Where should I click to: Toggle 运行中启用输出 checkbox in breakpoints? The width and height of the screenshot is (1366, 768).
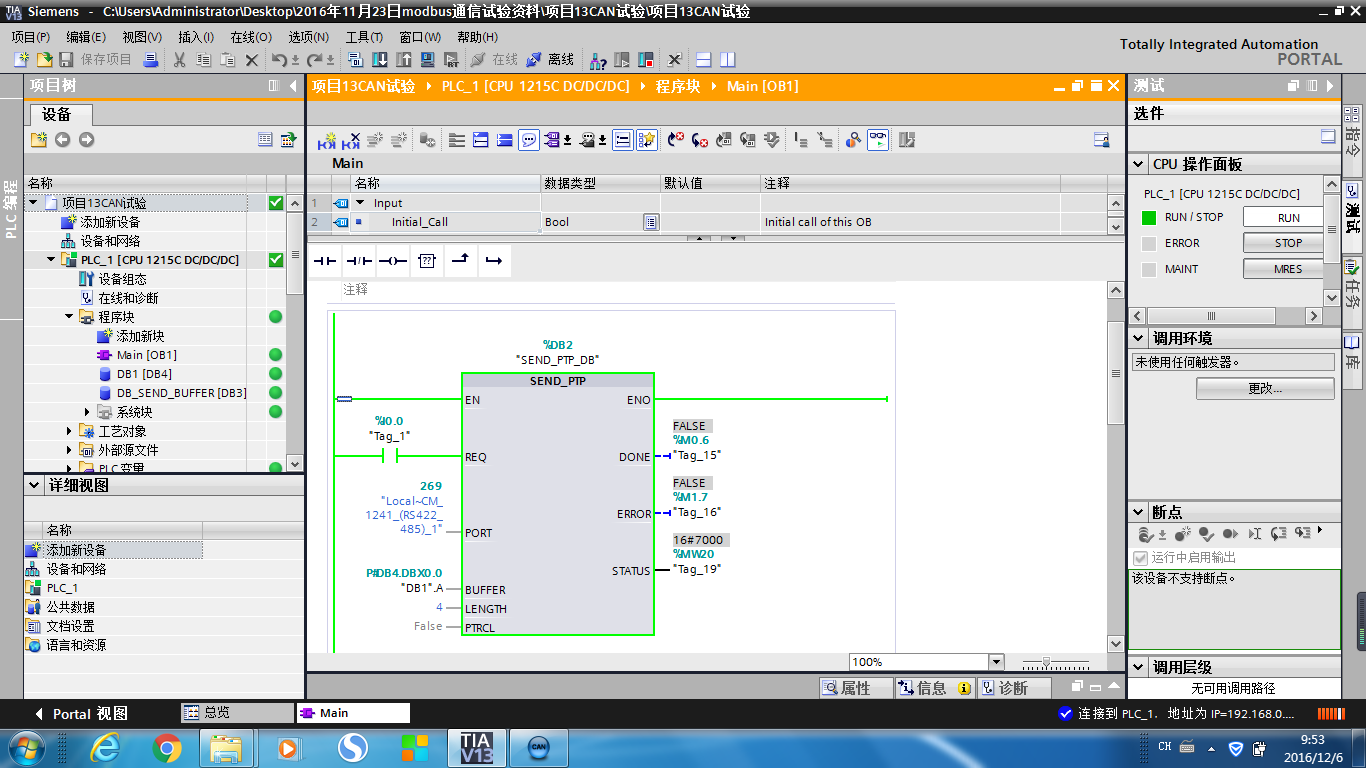coord(1140,557)
